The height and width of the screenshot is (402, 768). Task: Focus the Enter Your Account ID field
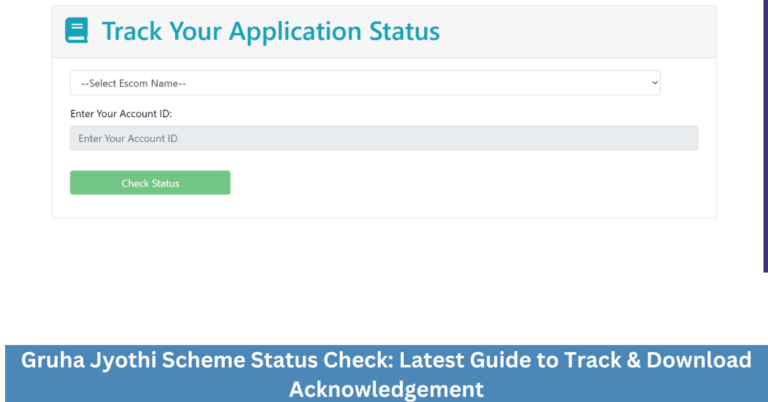click(x=384, y=138)
